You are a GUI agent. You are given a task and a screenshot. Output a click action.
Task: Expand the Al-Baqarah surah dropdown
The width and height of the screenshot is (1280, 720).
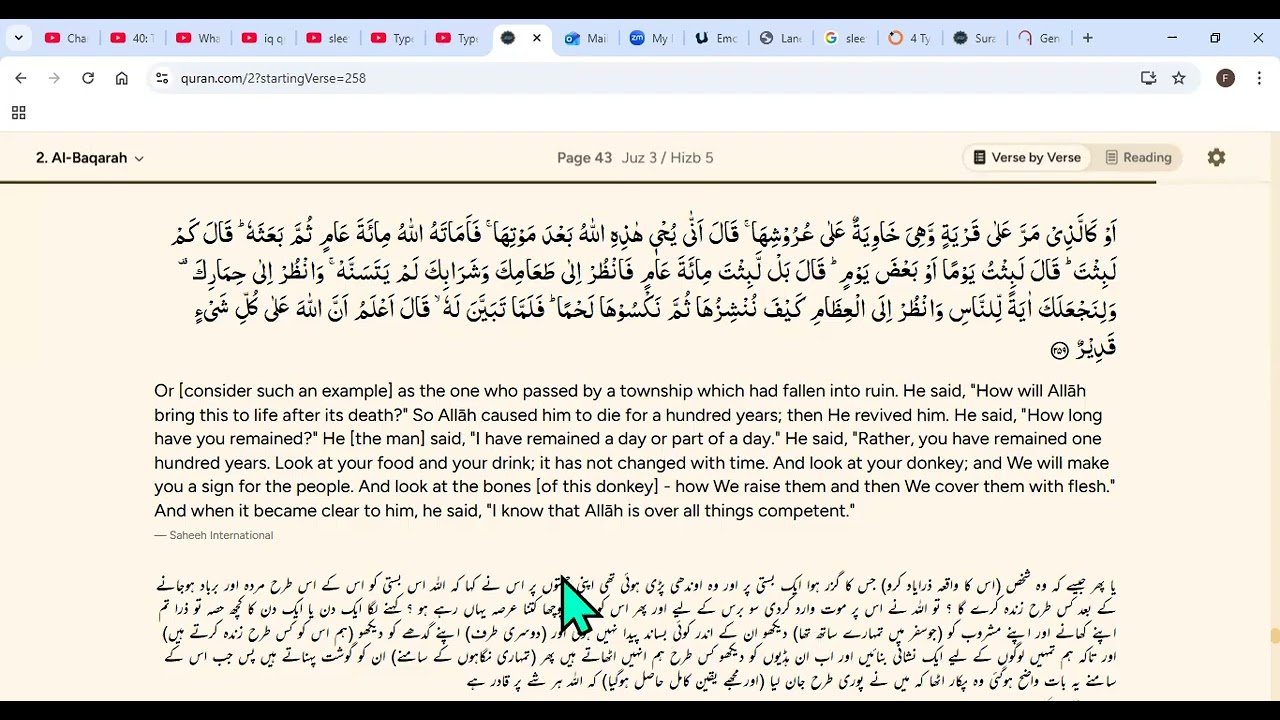click(x=90, y=158)
